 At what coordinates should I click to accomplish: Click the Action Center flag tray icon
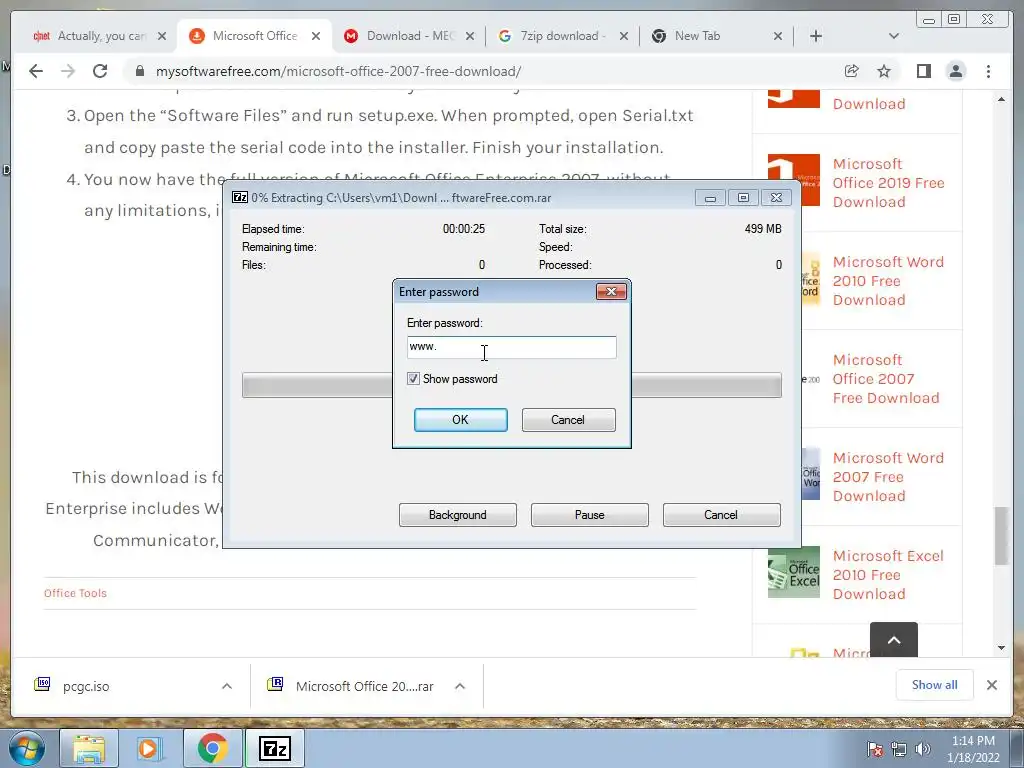pyautogui.click(x=874, y=749)
